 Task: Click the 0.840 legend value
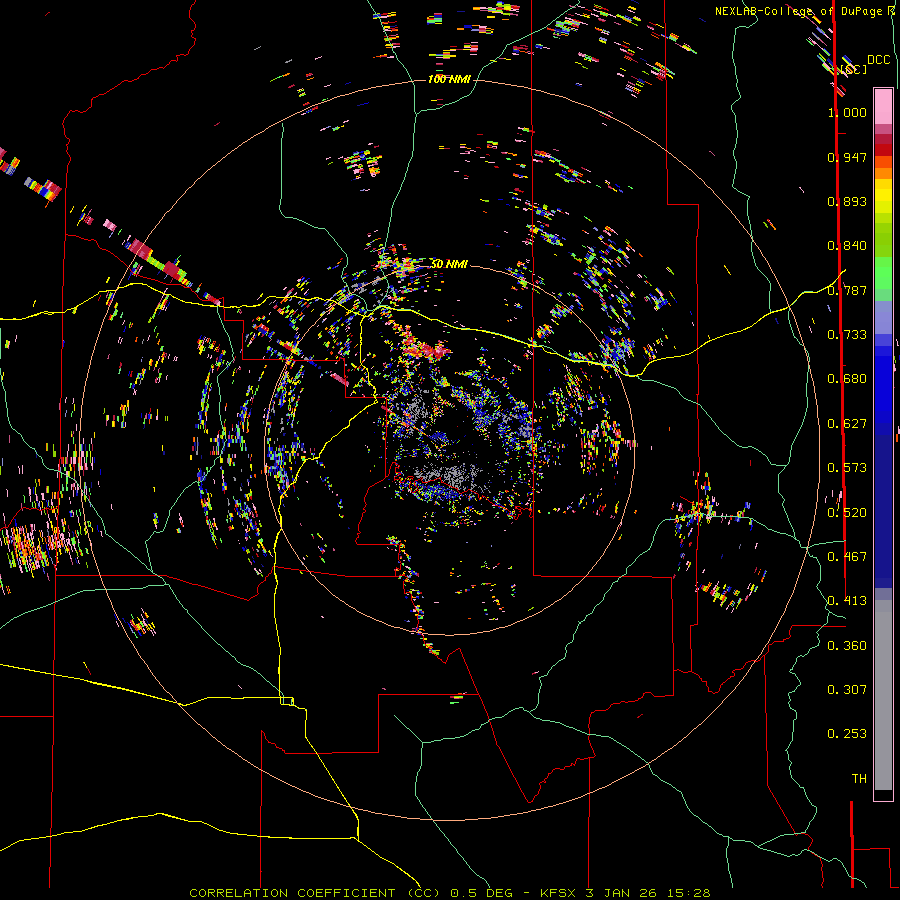847,246
